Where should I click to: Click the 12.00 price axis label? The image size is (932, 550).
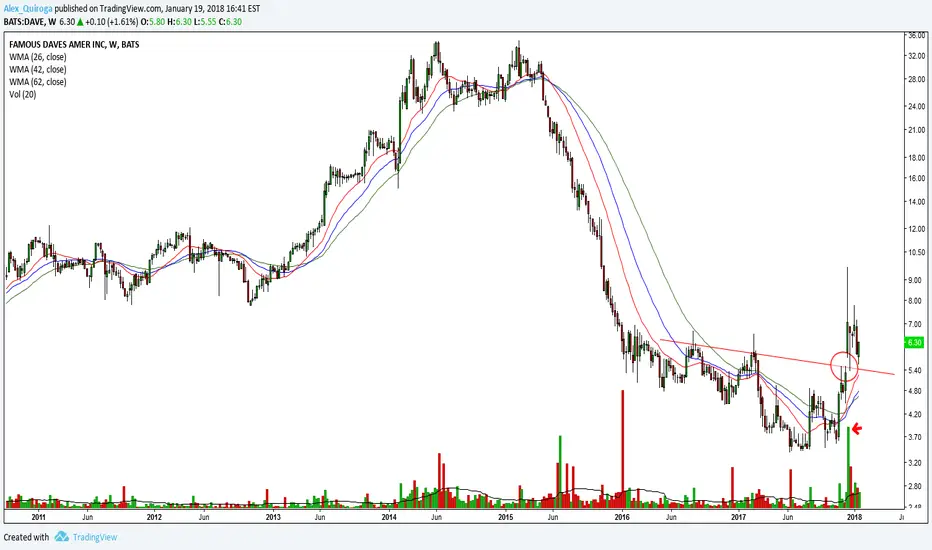coord(916,229)
